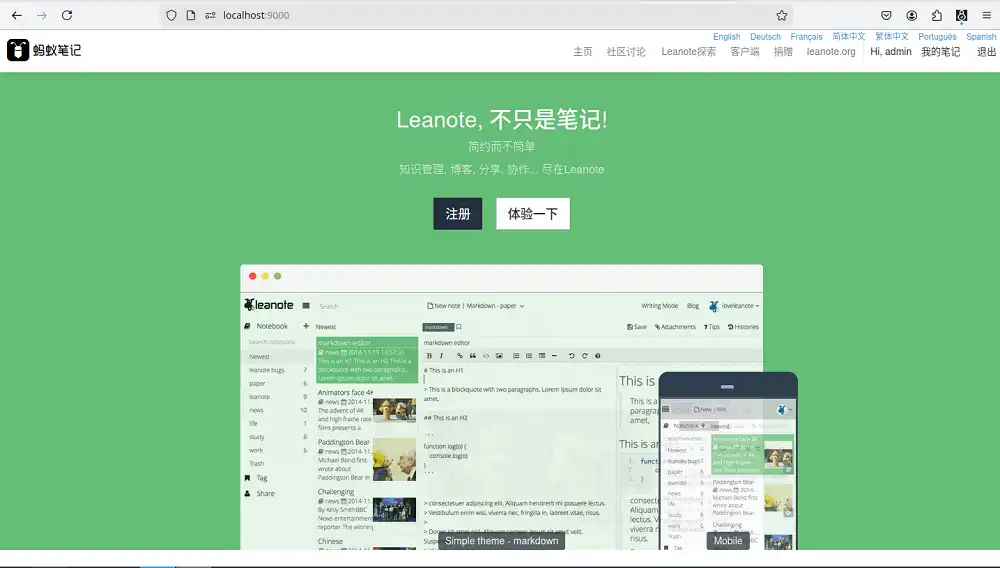The width and height of the screenshot is (1000, 568).
Task: Select the Mobile preview thumbnail
Action: 728,541
